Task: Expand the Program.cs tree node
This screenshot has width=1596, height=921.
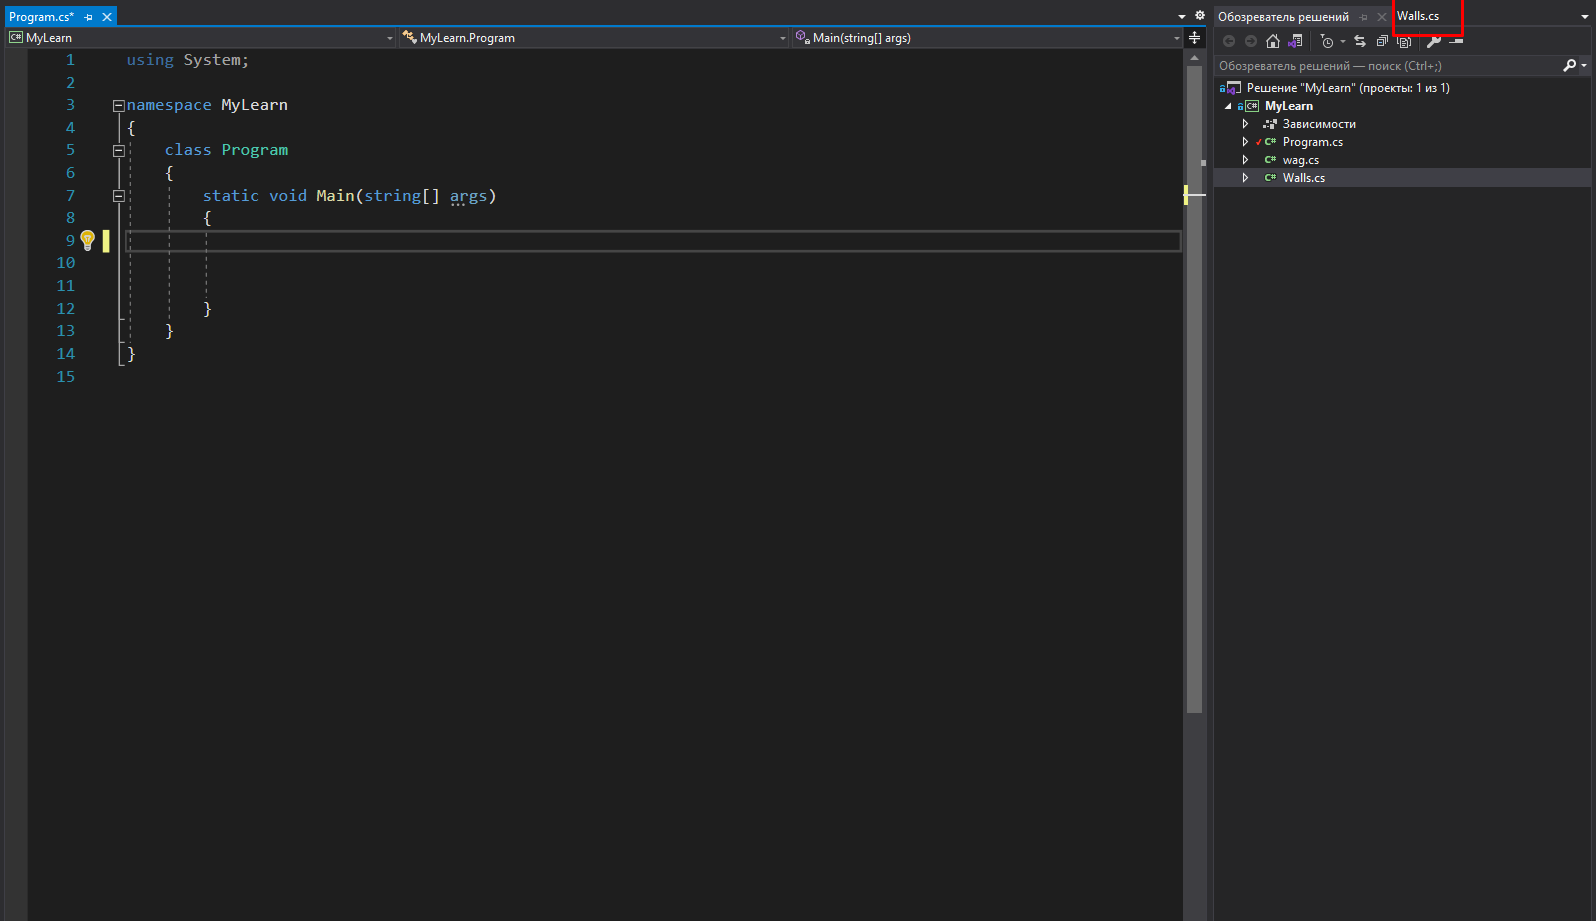Action: click(1245, 142)
